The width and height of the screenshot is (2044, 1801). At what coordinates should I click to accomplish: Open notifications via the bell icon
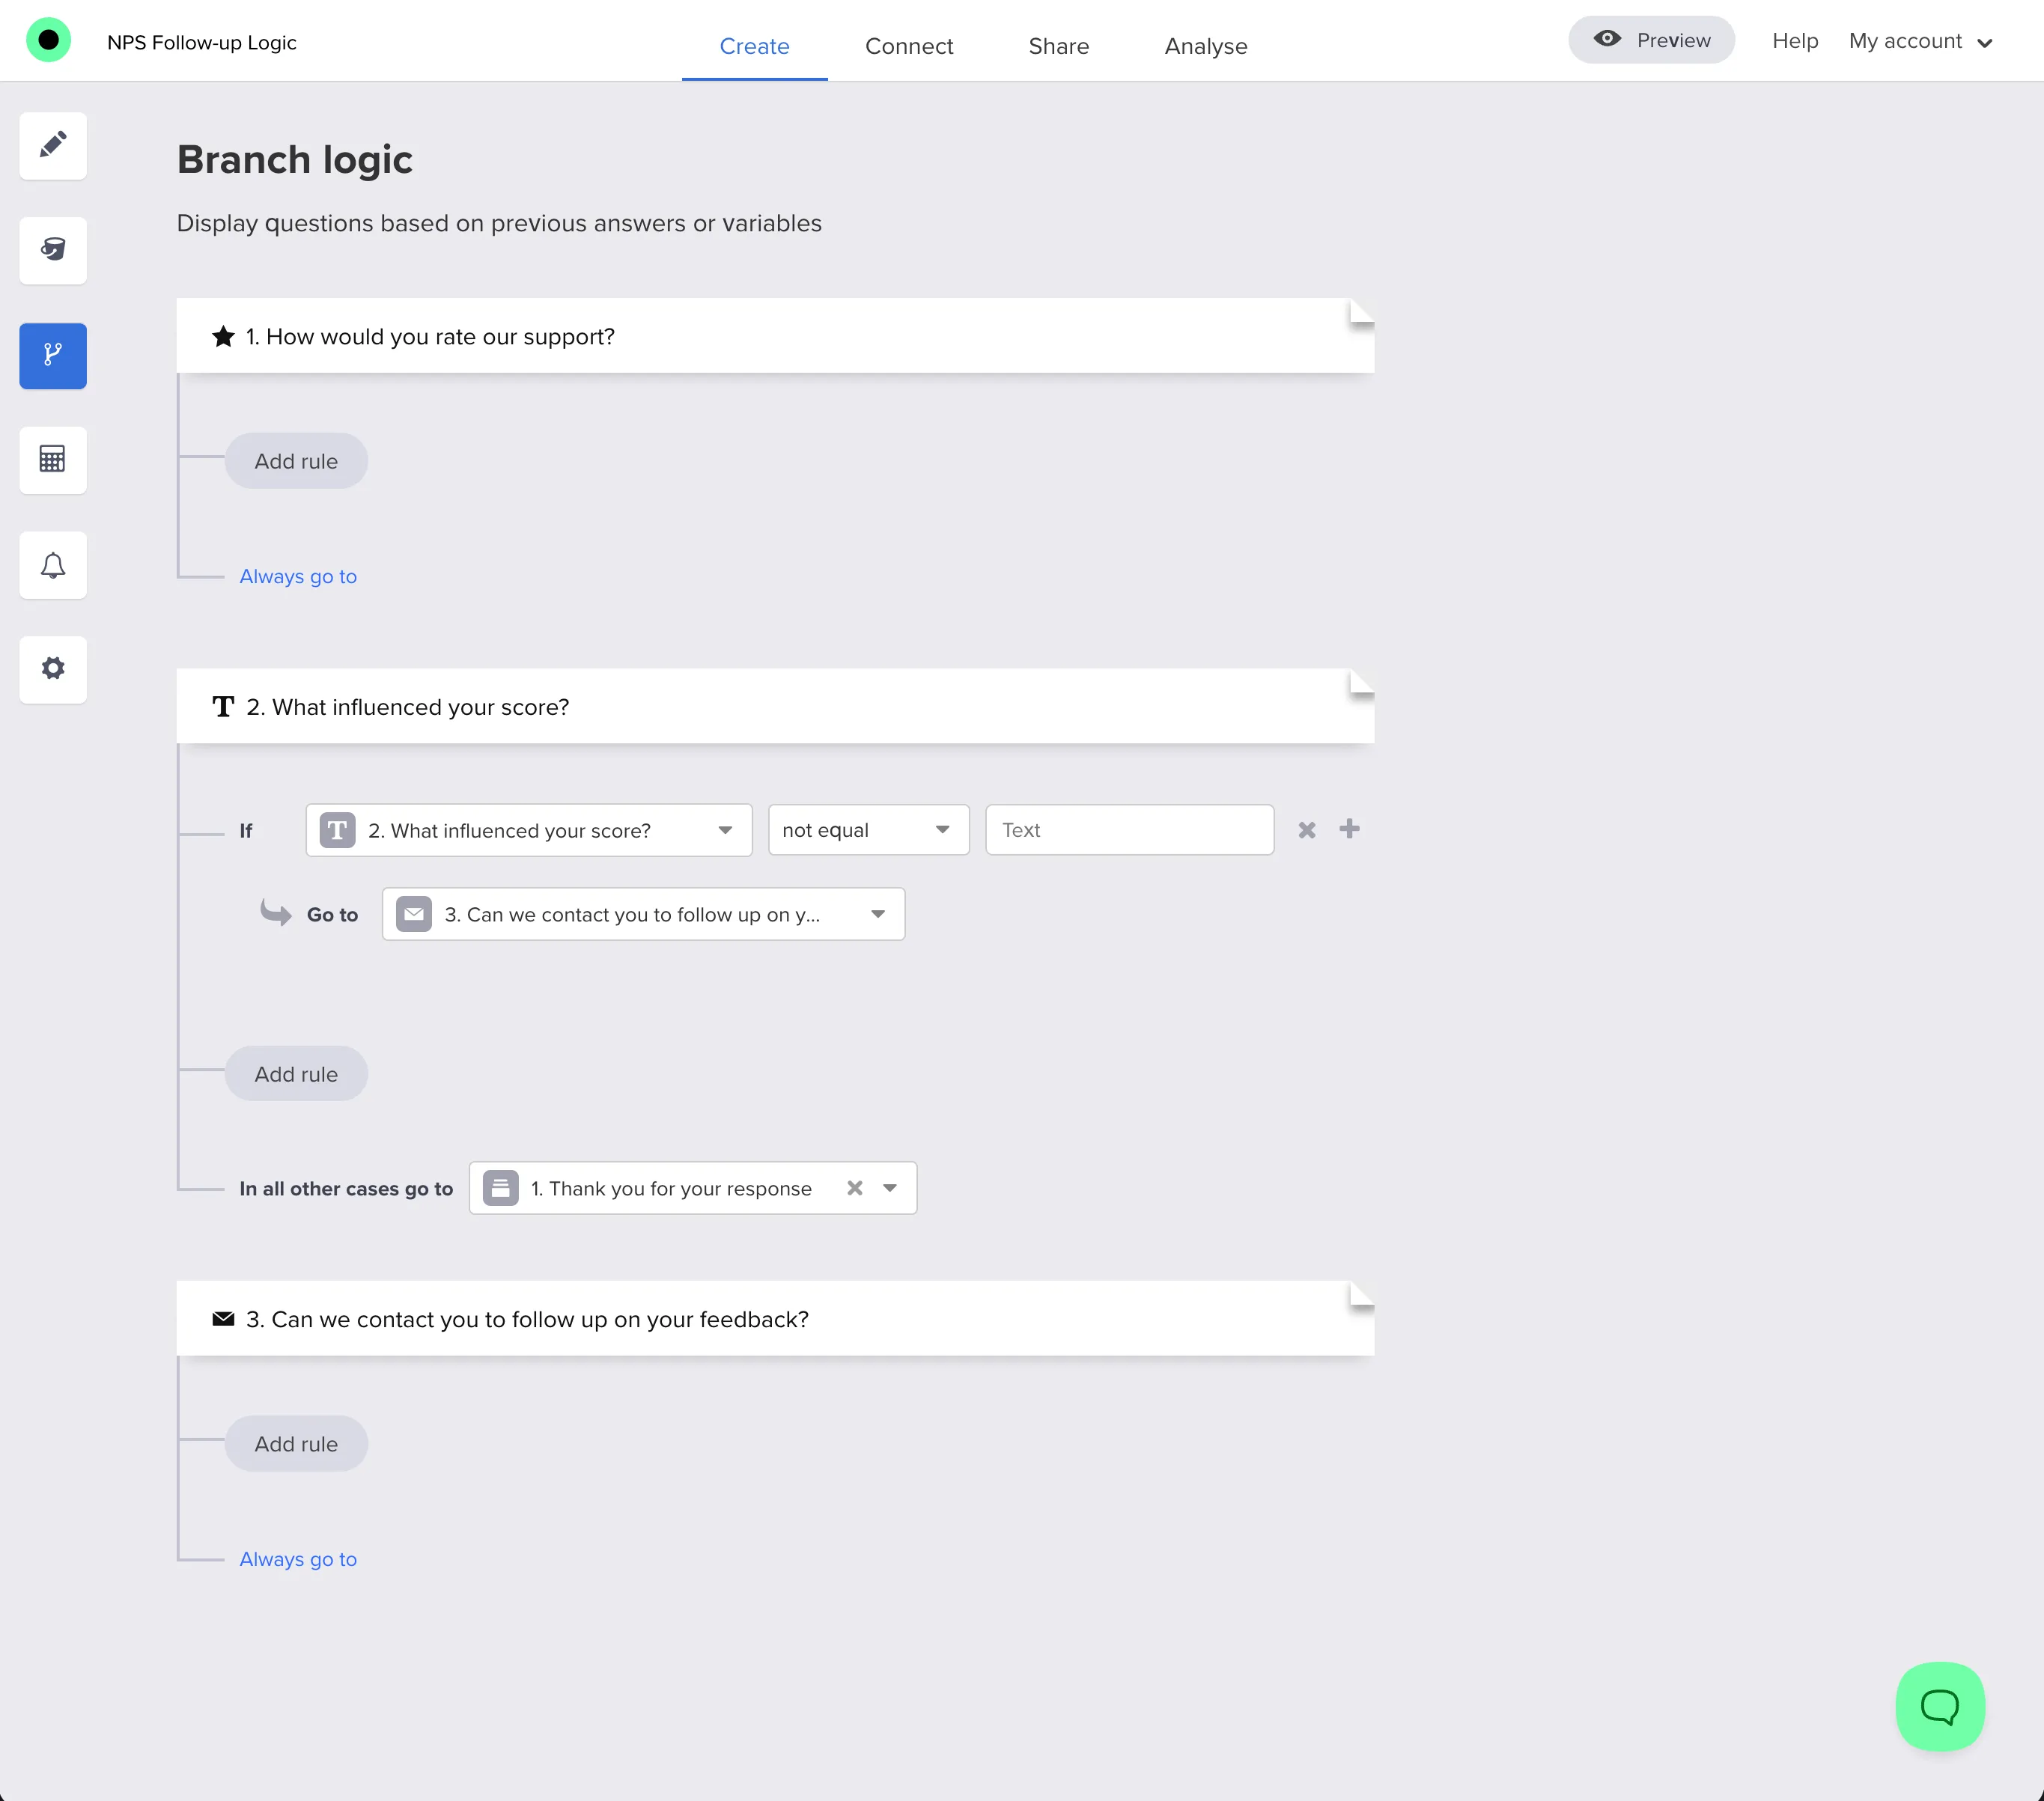coord(52,565)
